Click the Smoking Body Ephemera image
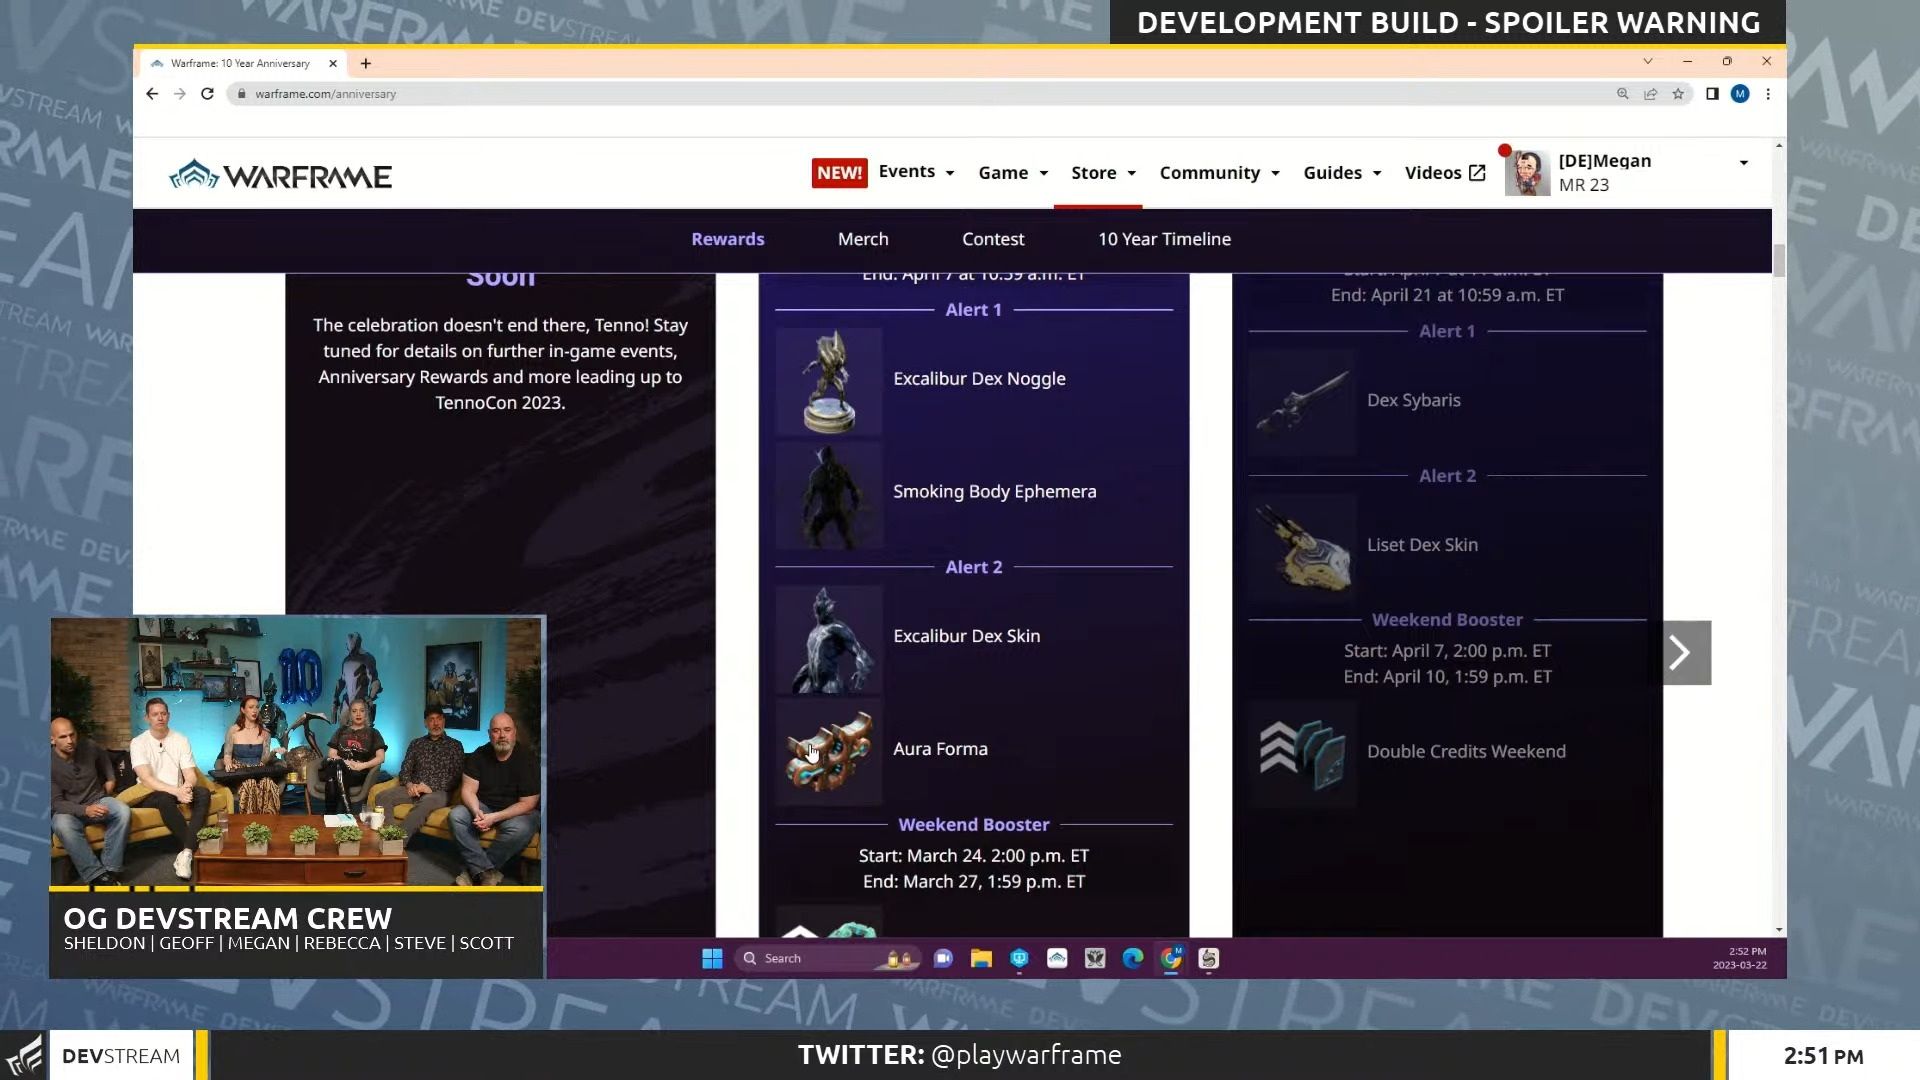The width and height of the screenshot is (1920, 1080). point(829,495)
